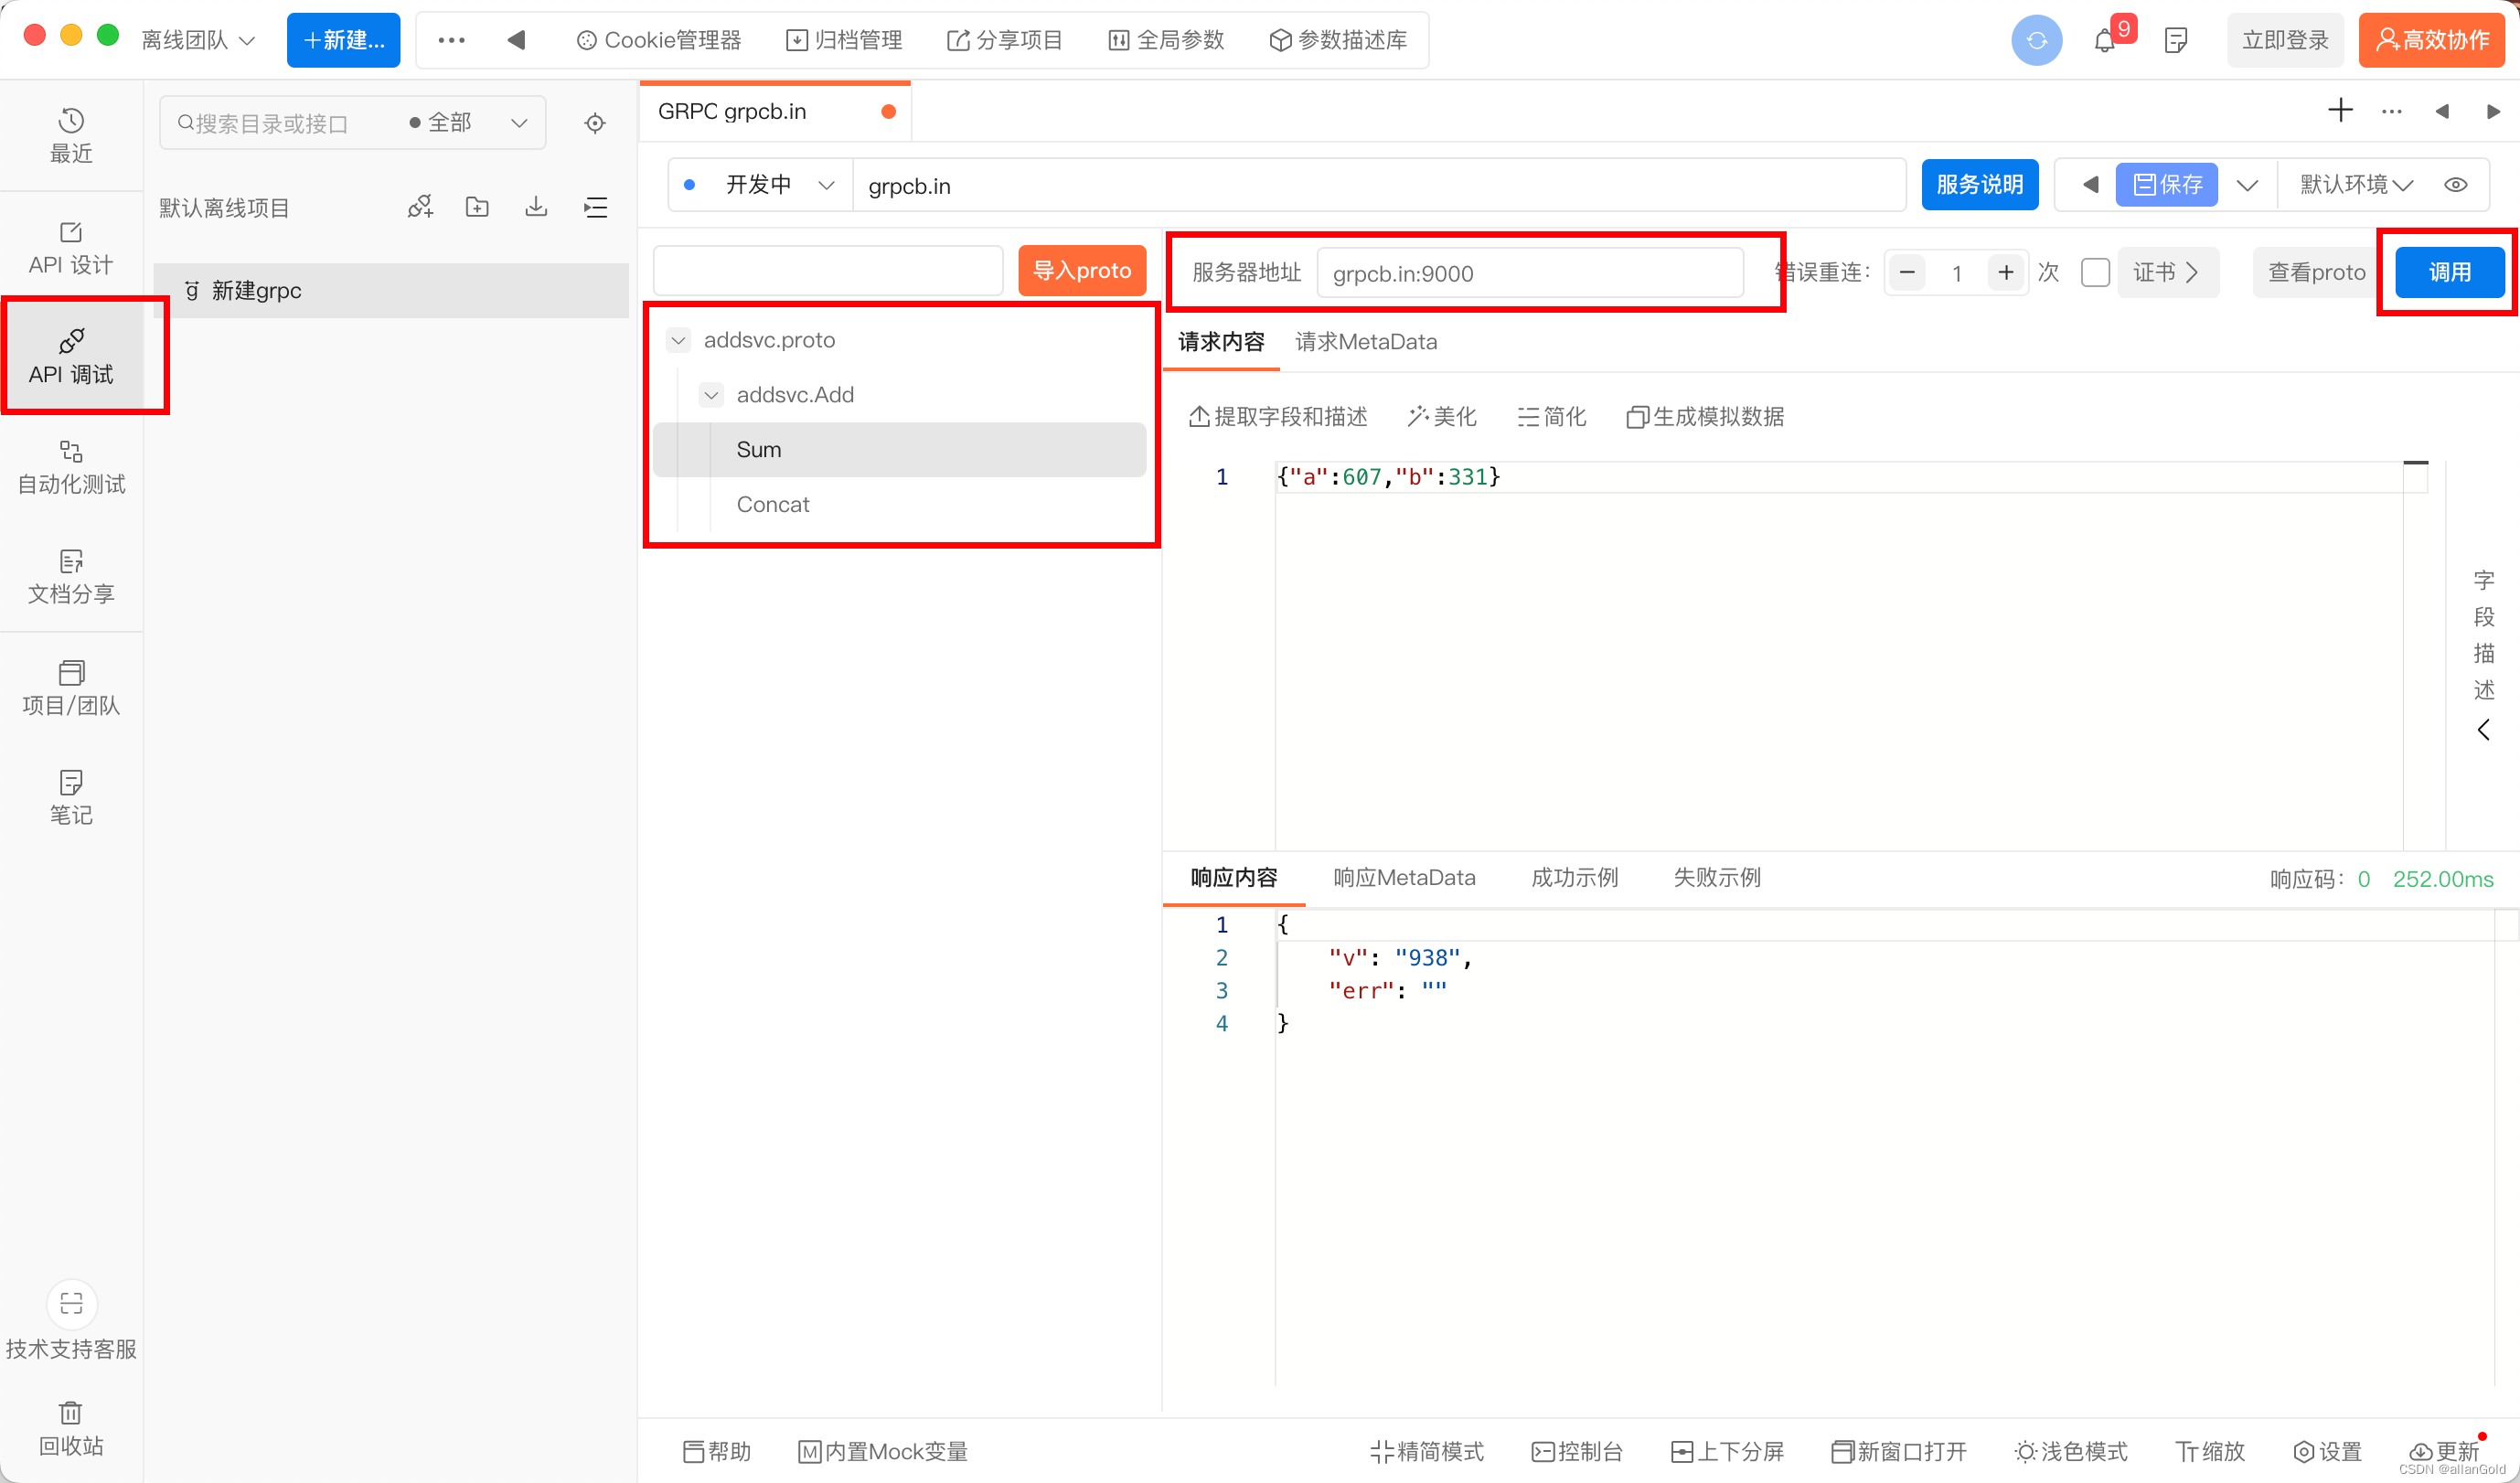
Task: Click the 立即登录 login button
Action: [x=2285, y=40]
